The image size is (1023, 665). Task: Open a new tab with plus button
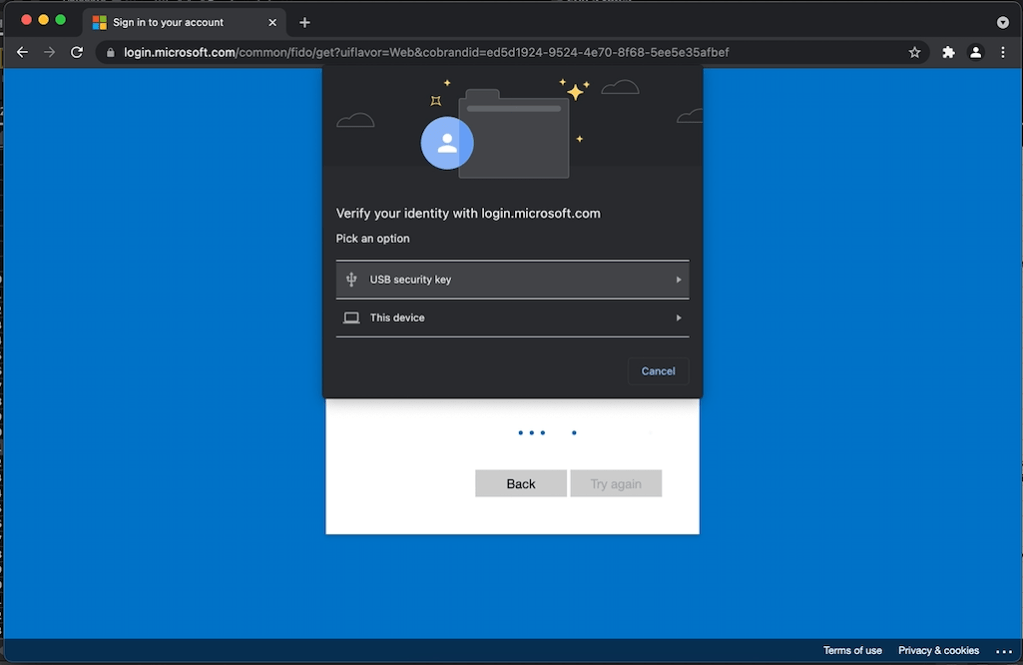tap(305, 22)
